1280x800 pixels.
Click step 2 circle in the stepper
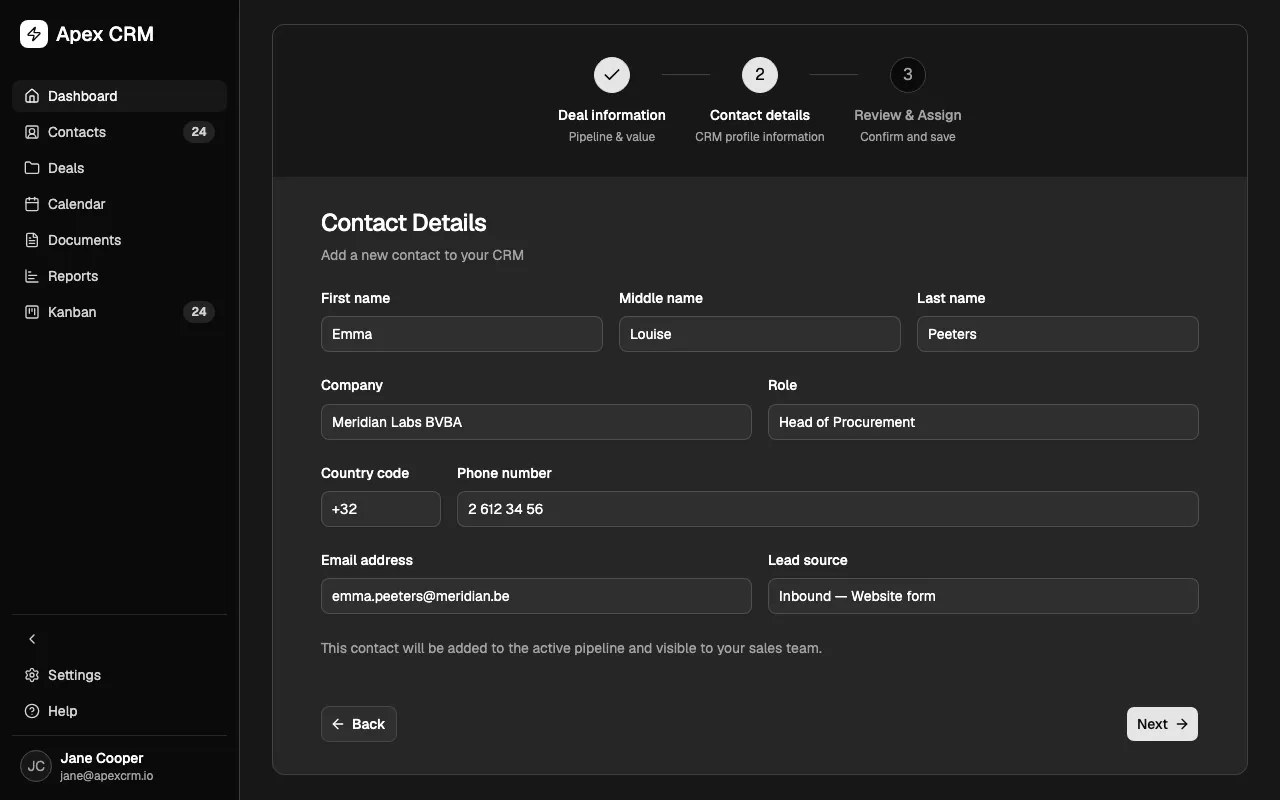[x=760, y=75]
